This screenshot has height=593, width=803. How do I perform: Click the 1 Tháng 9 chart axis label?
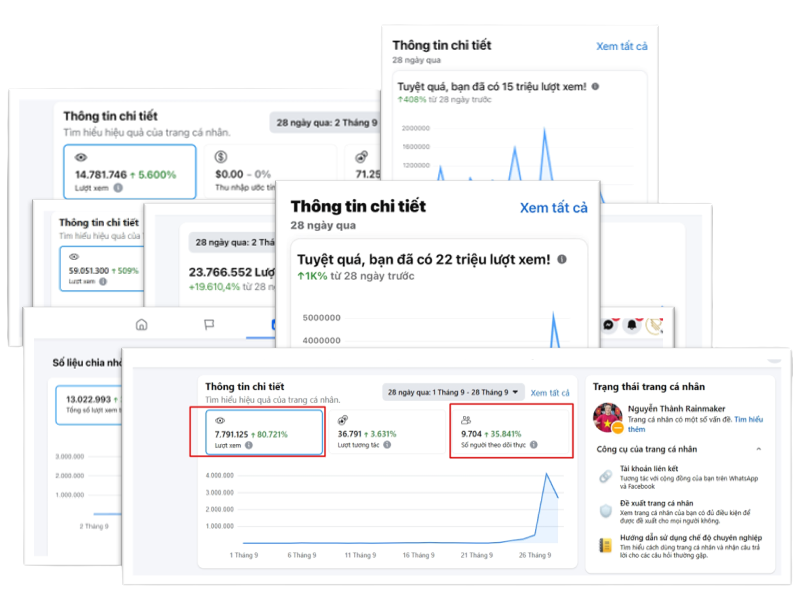click(244, 555)
